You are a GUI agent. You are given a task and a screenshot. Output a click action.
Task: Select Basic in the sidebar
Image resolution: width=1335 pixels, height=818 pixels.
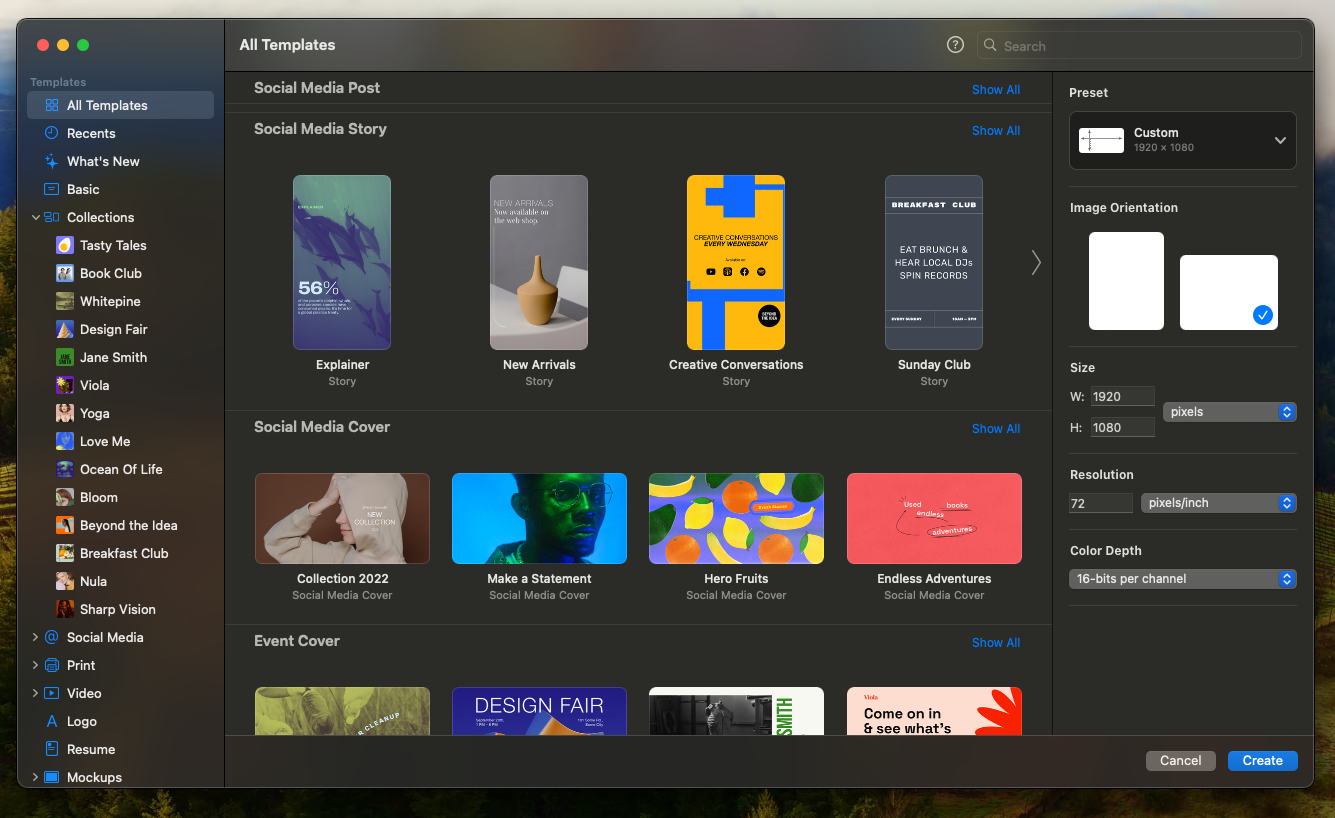tap(83, 189)
